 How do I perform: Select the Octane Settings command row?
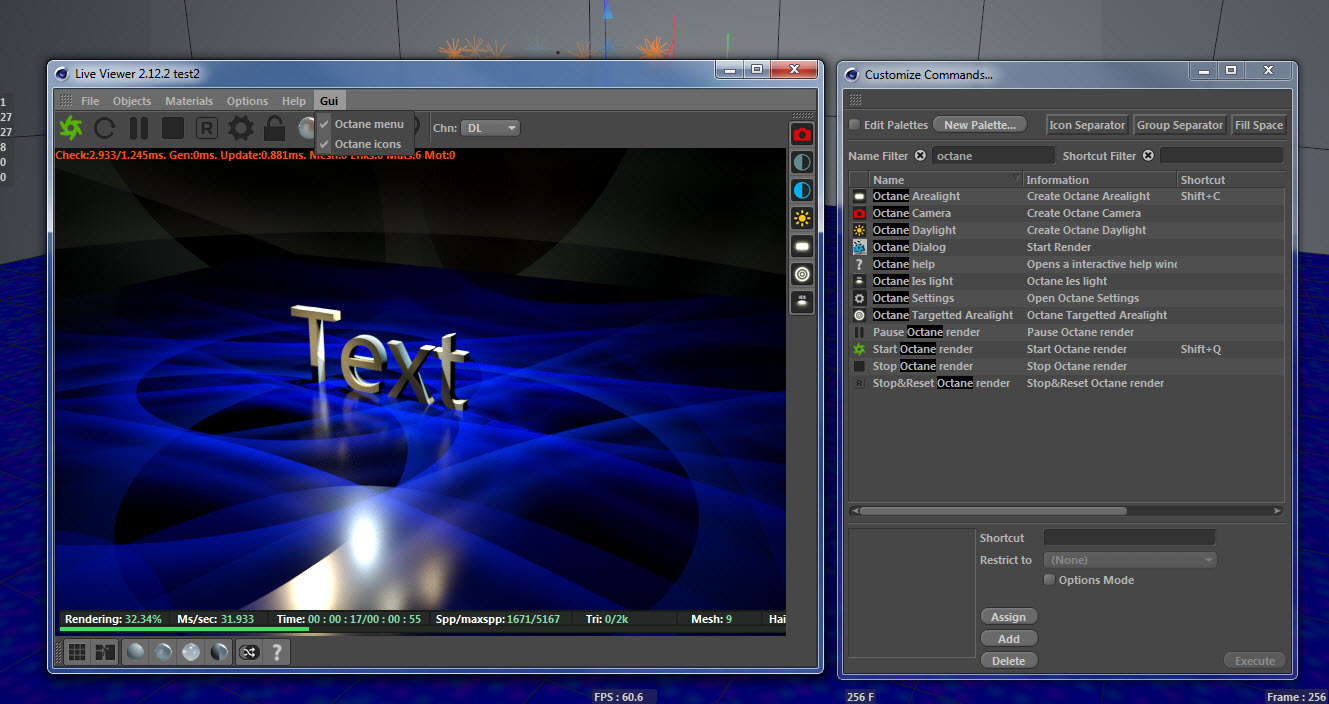pyautogui.click(x=1067, y=298)
